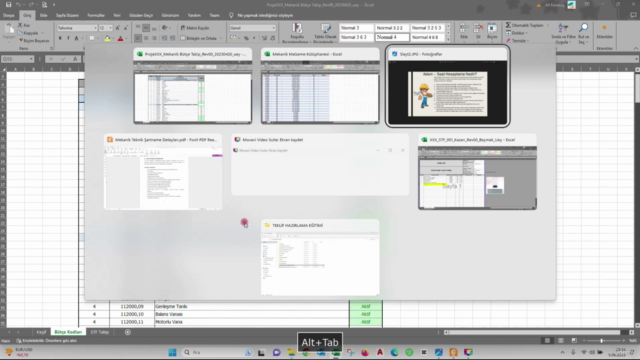Click the cell borders icon

[x=92, y=38]
